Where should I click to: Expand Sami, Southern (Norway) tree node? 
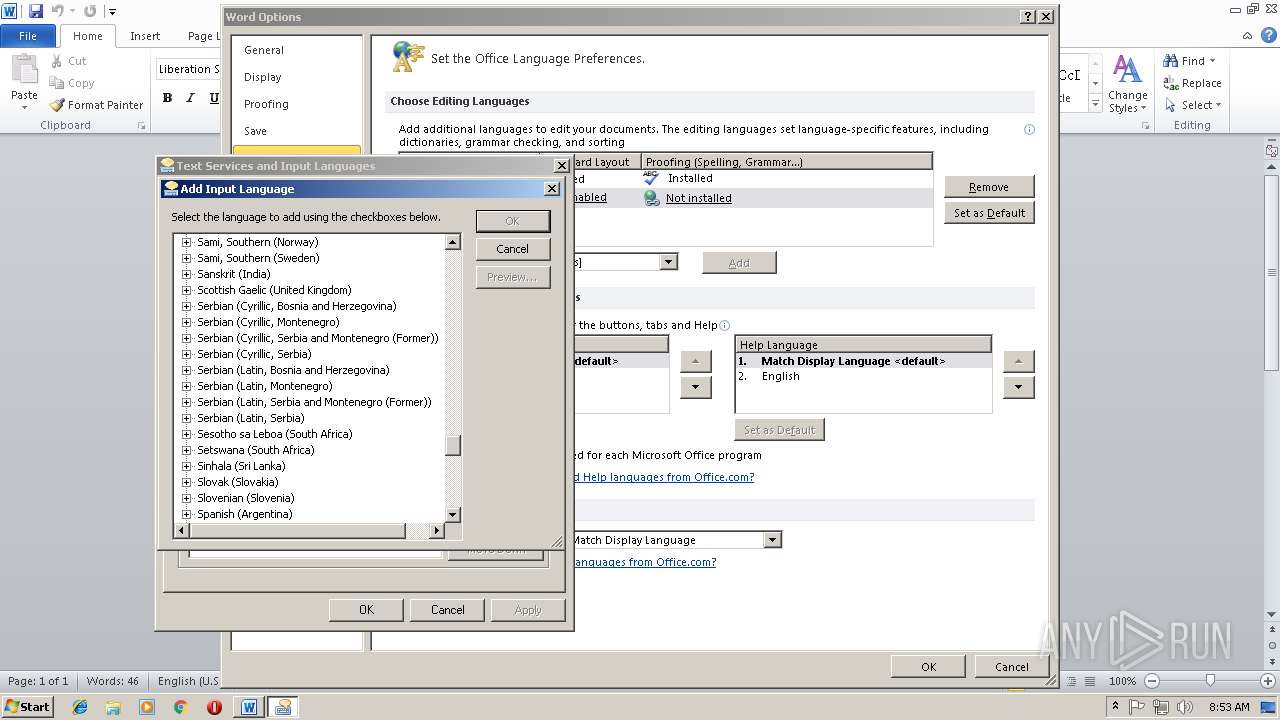(x=186, y=242)
